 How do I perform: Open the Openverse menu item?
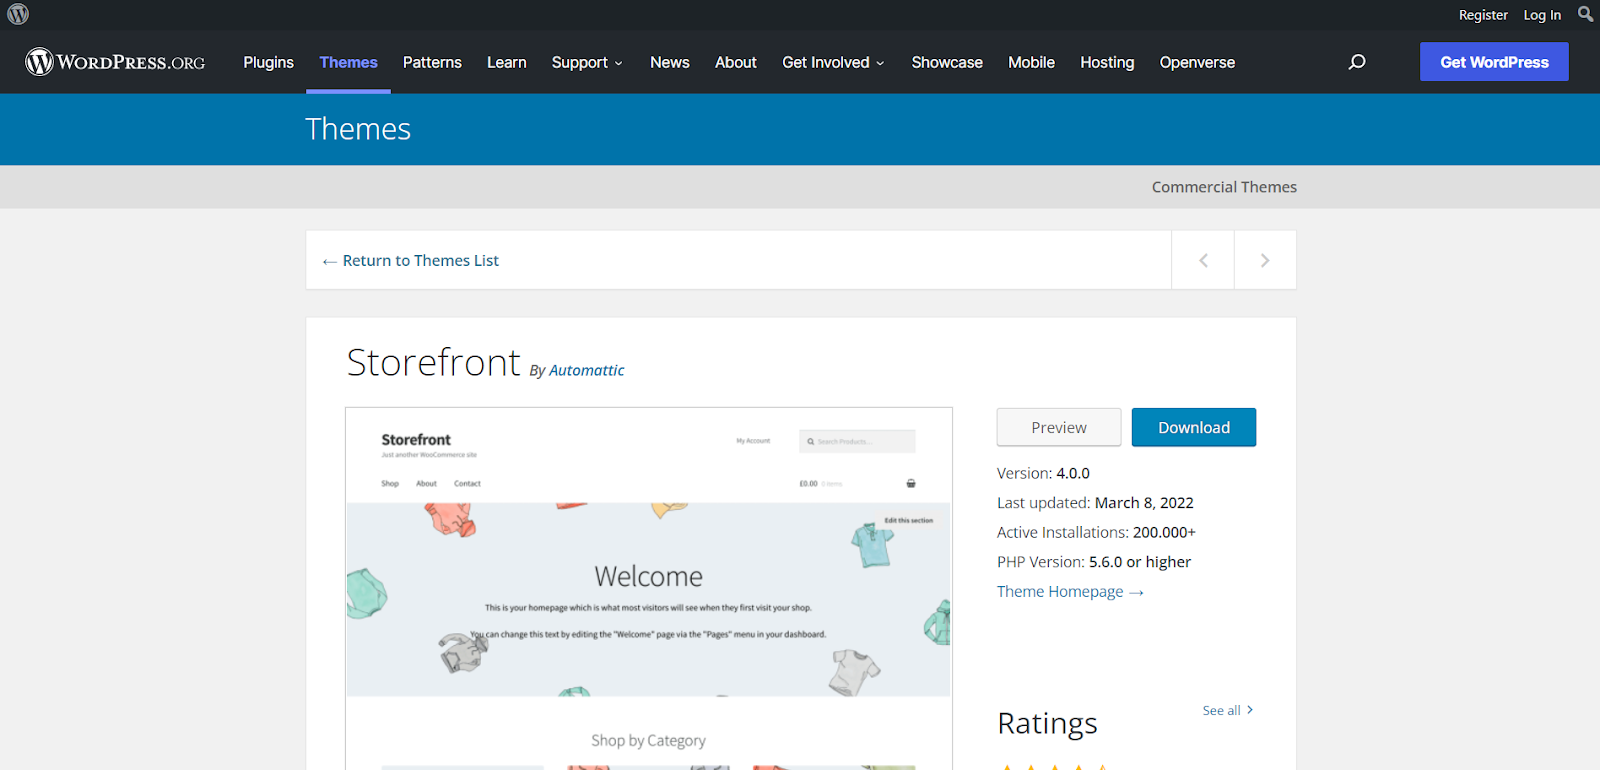1197,62
